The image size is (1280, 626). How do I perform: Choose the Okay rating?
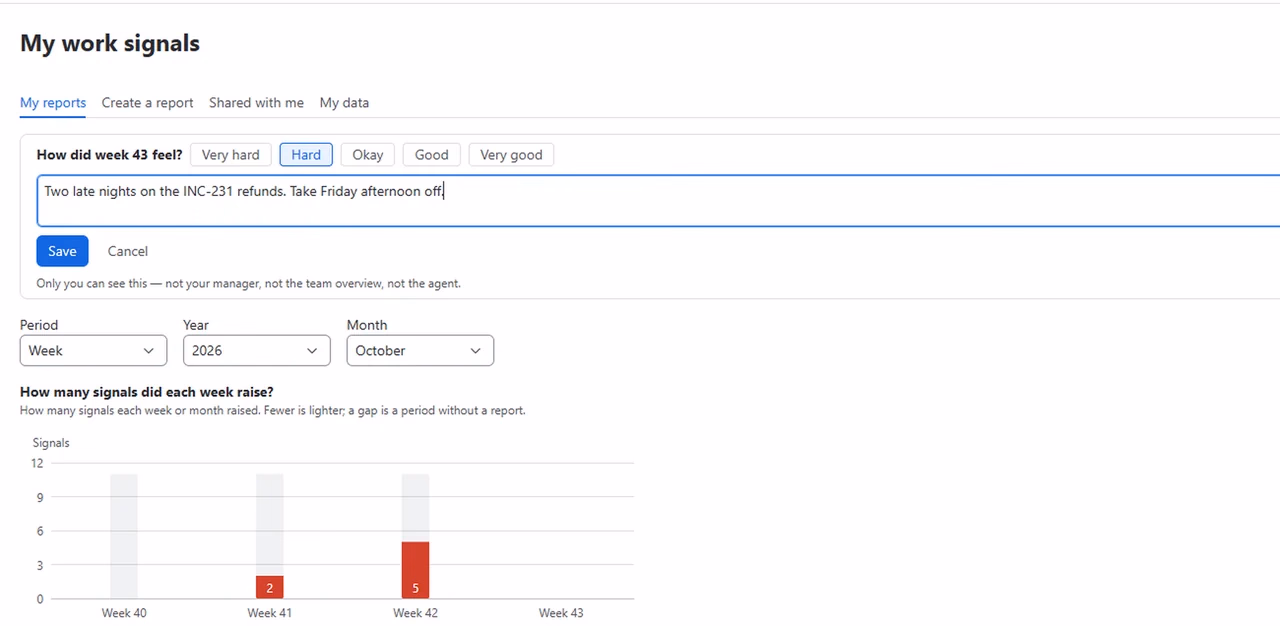click(x=368, y=155)
